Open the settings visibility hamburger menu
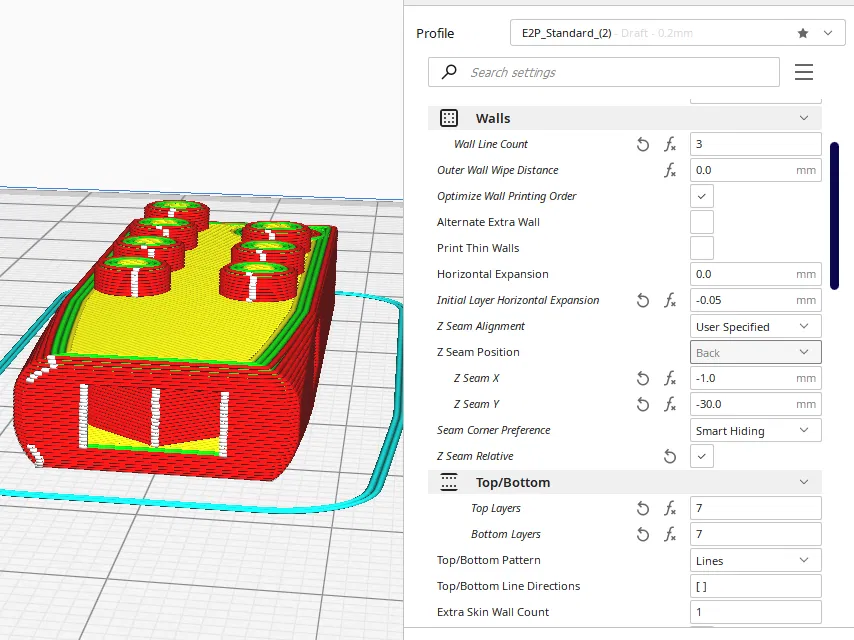854x640 pixels. [x=804, y=72]
